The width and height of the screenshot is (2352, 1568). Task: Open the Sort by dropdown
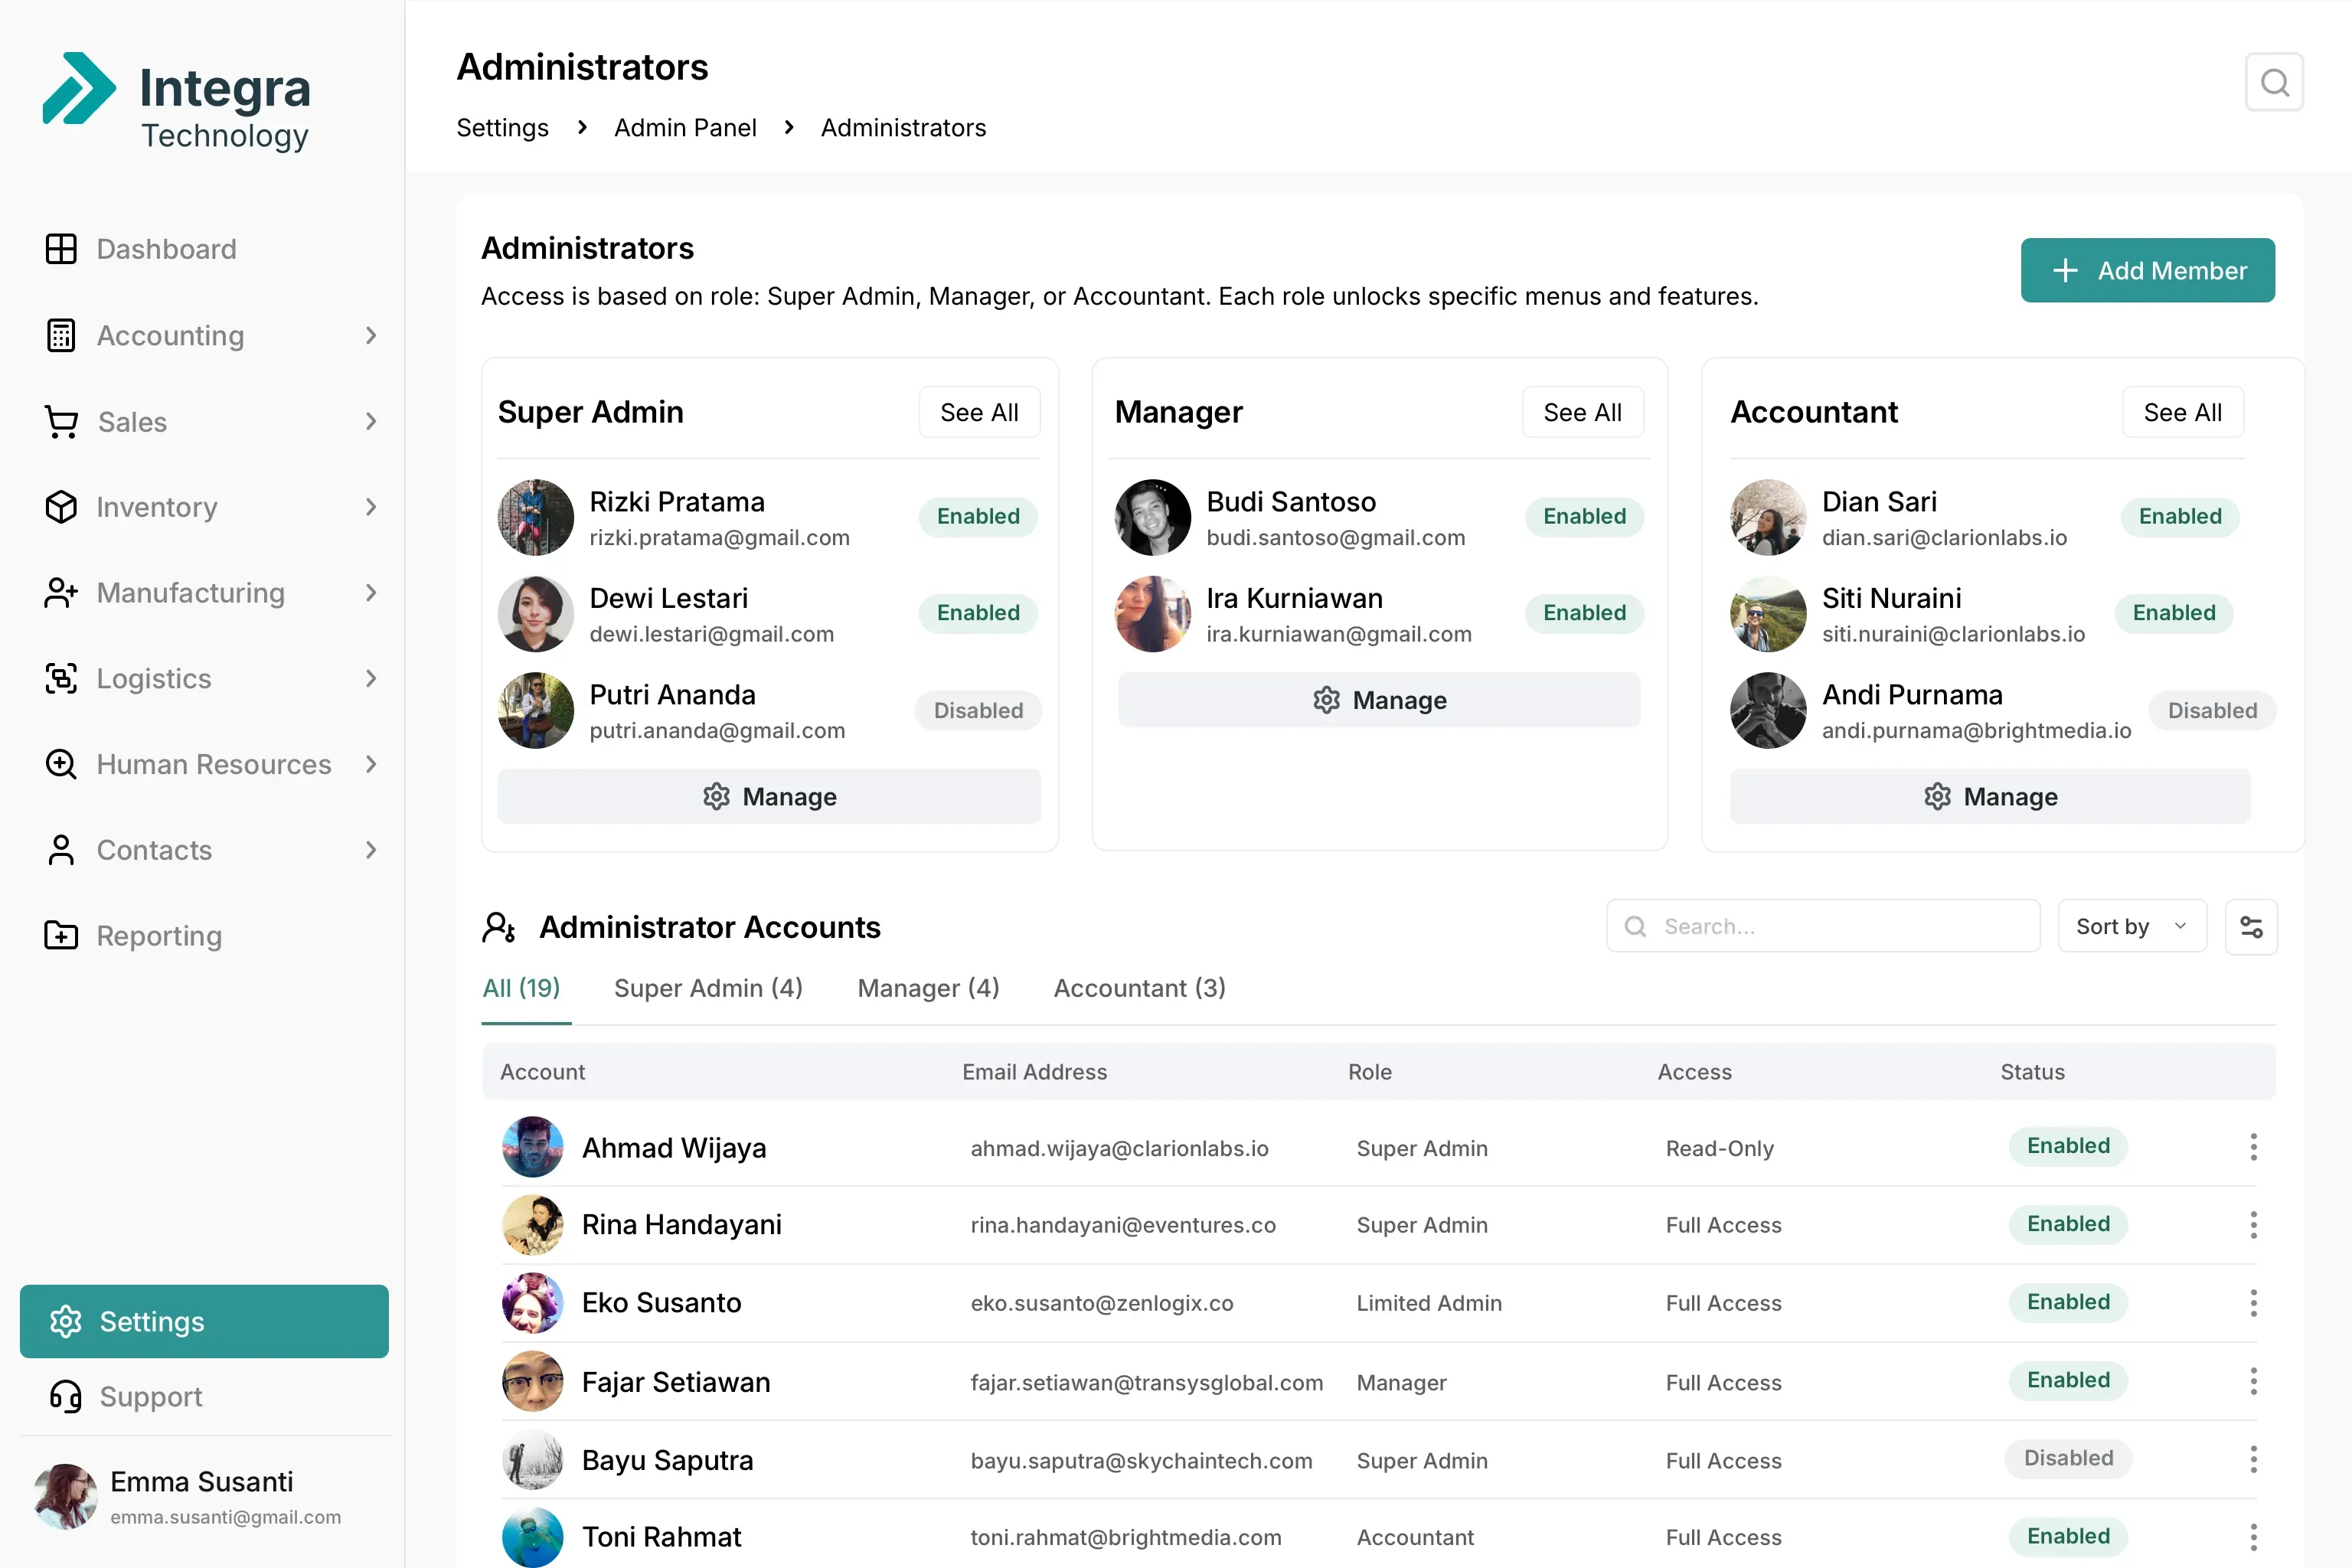pyautogui.click(x=2131, y=926)
